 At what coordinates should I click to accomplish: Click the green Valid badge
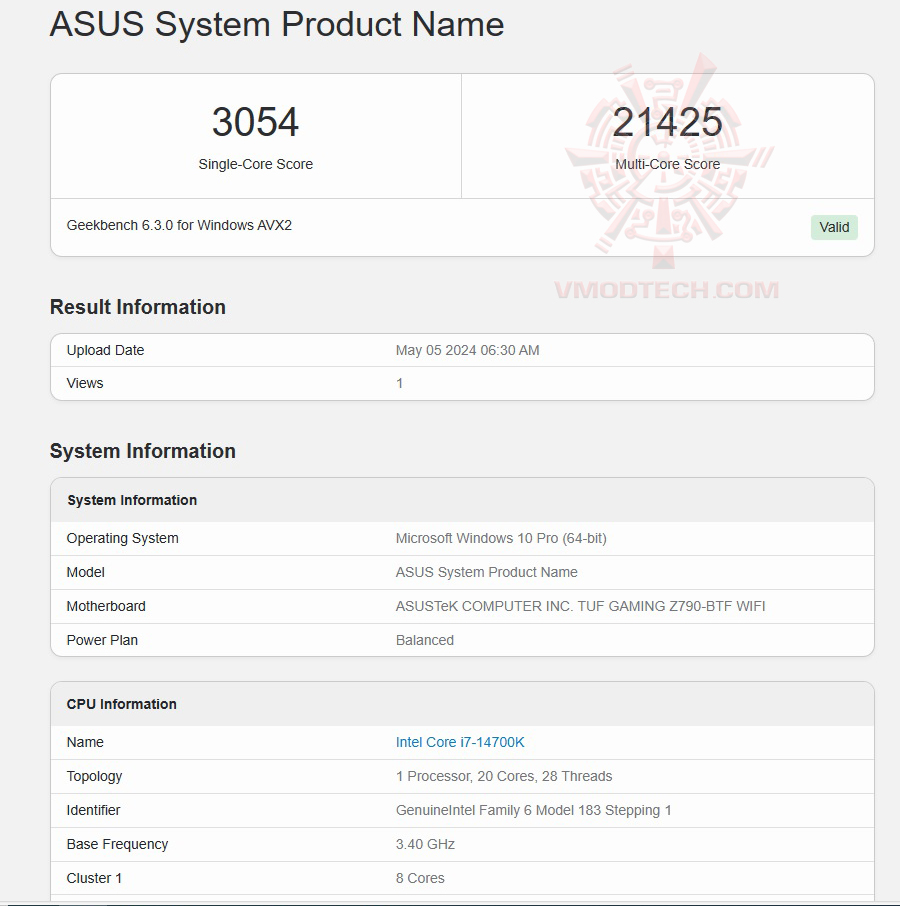tap(833, 227)
